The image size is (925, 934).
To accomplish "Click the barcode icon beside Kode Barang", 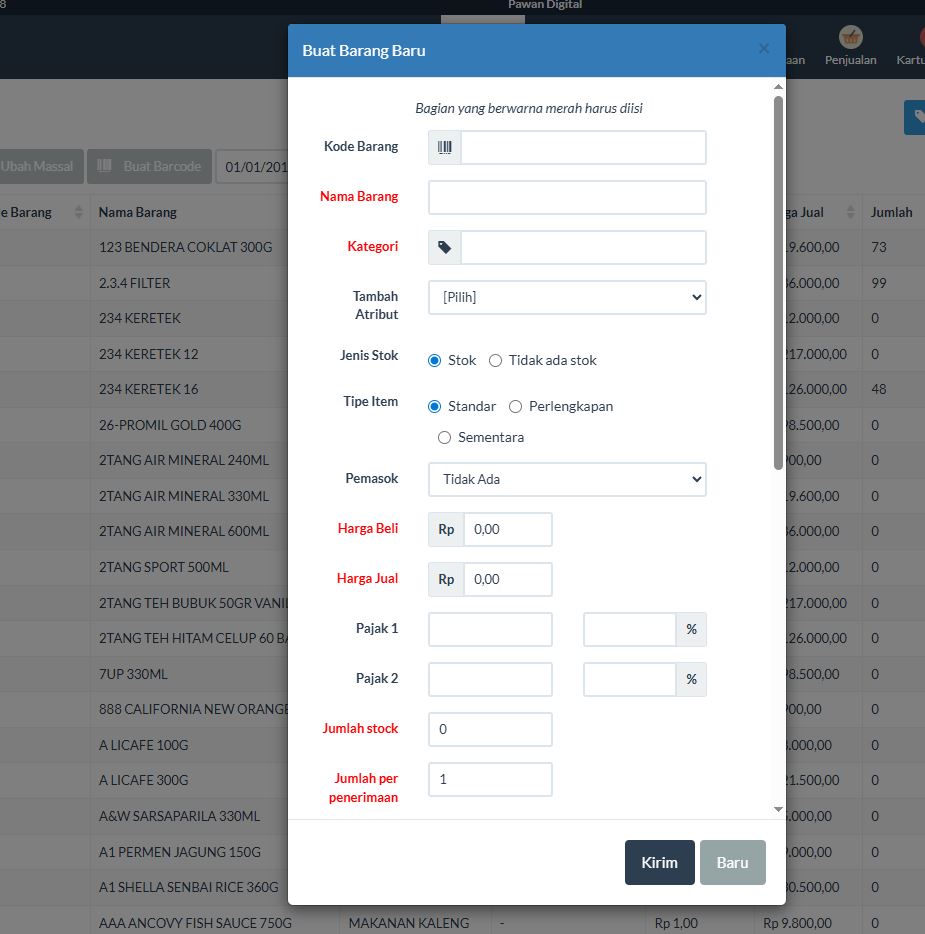I will click(445, 147).
